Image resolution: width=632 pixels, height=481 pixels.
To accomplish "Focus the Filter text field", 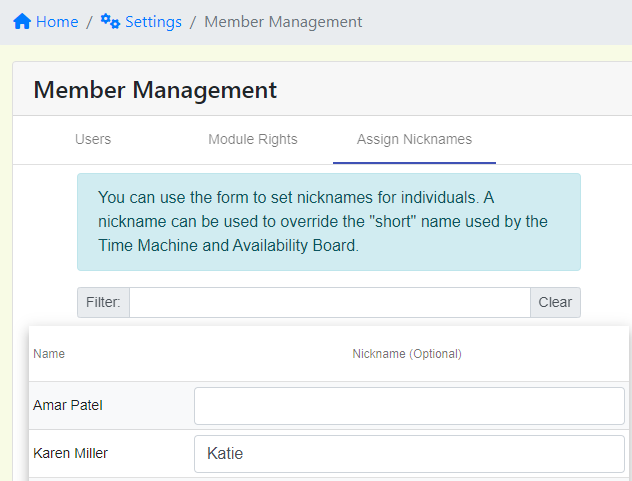I will point(330,302).
